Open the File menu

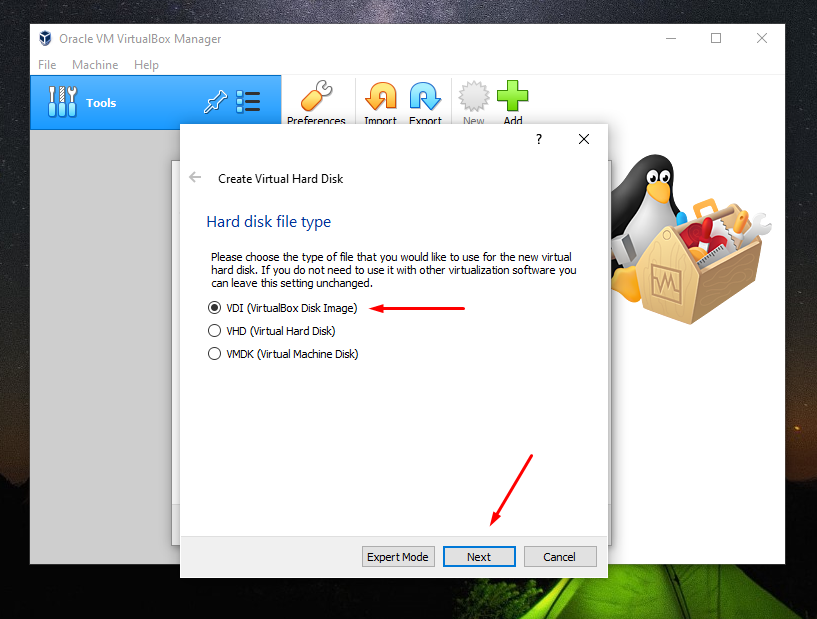click(x=46, y=64)
